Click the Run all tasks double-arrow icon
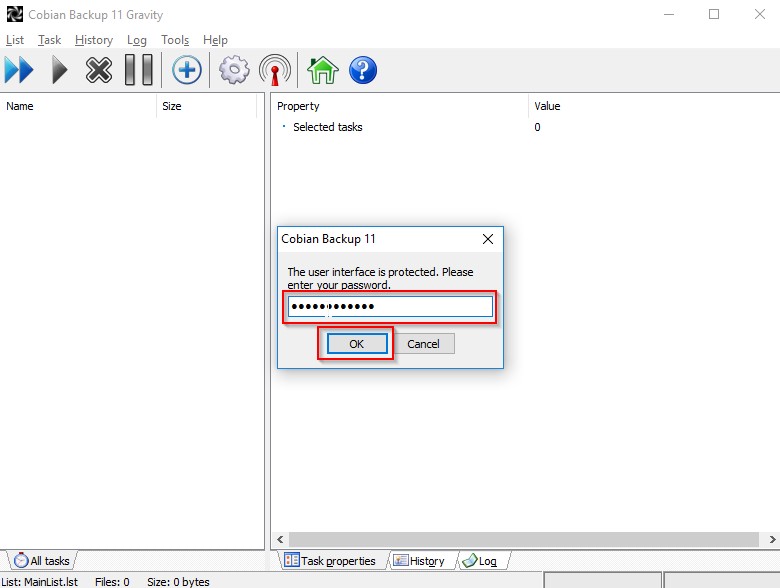Image resolution: width=780 pixels, height=588 pixels. (19, 70)
